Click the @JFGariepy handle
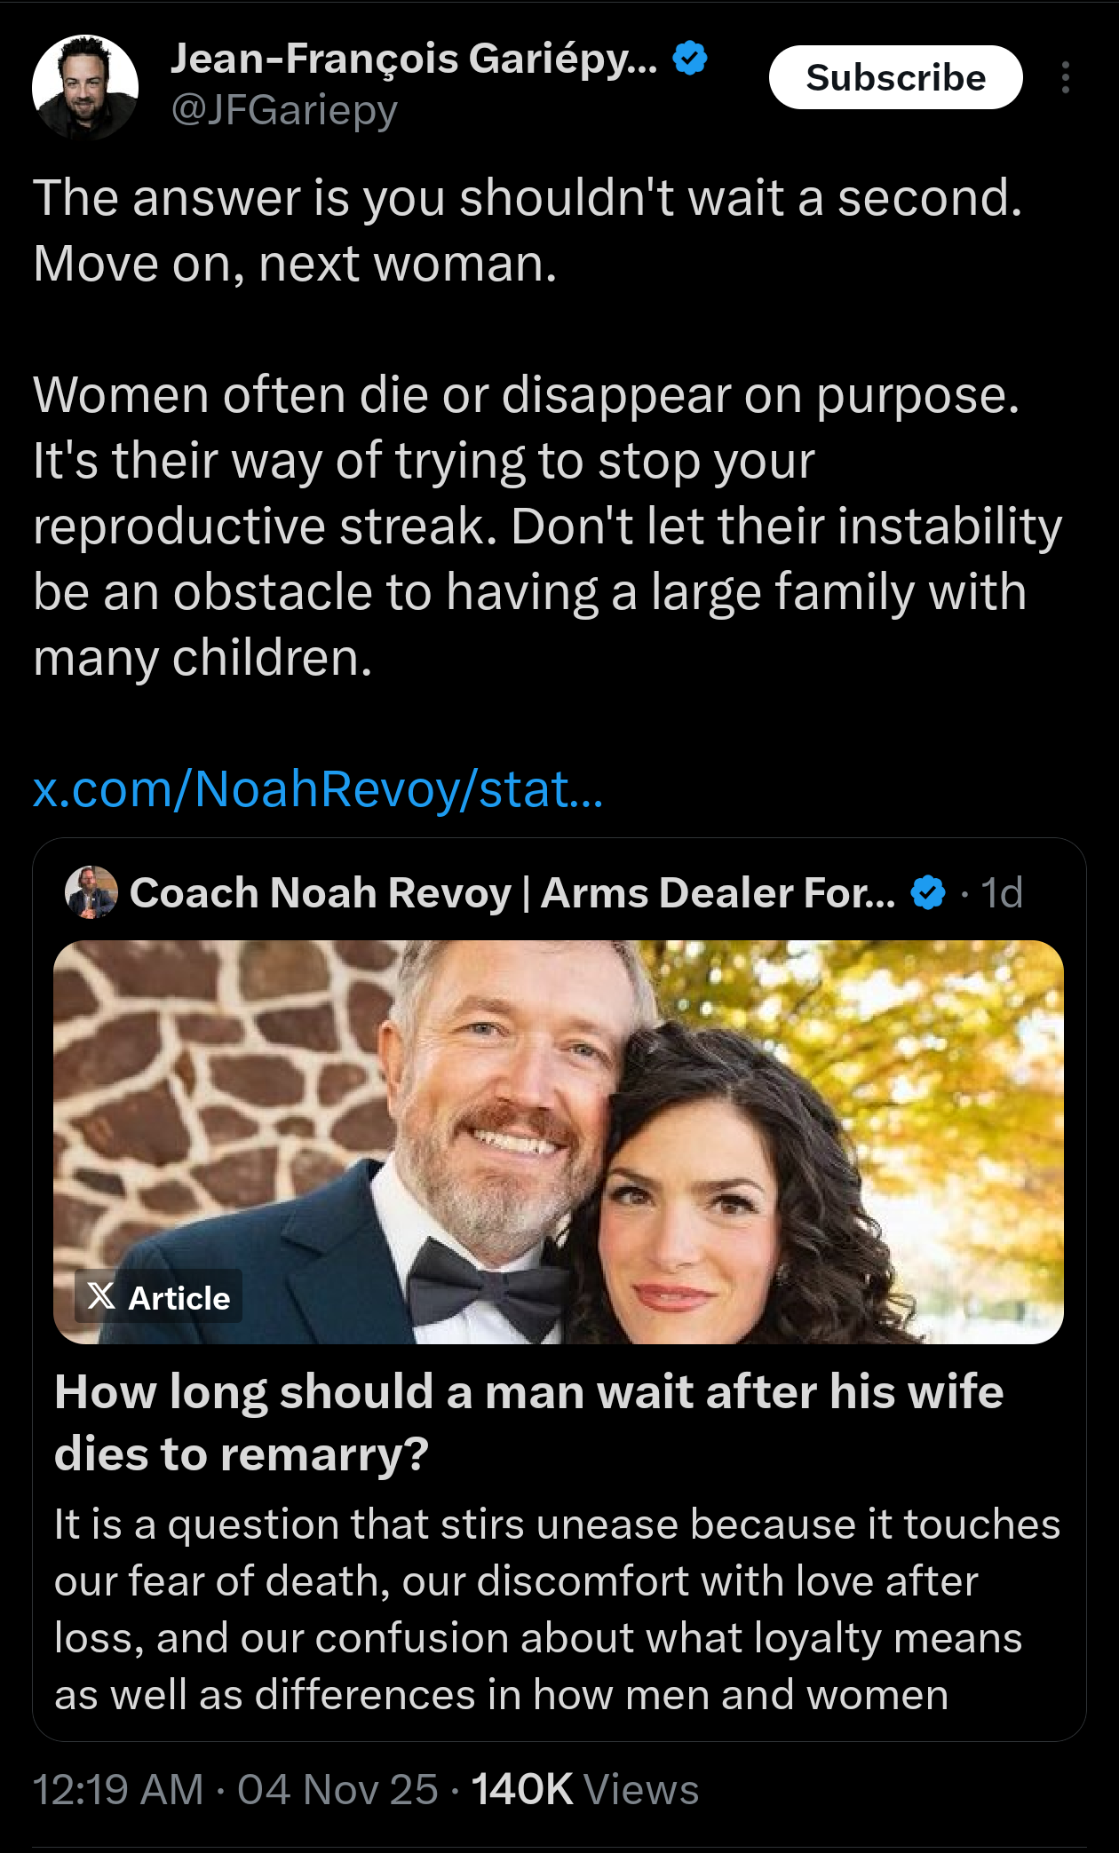 pyautogui.click(x=284, y=110)
